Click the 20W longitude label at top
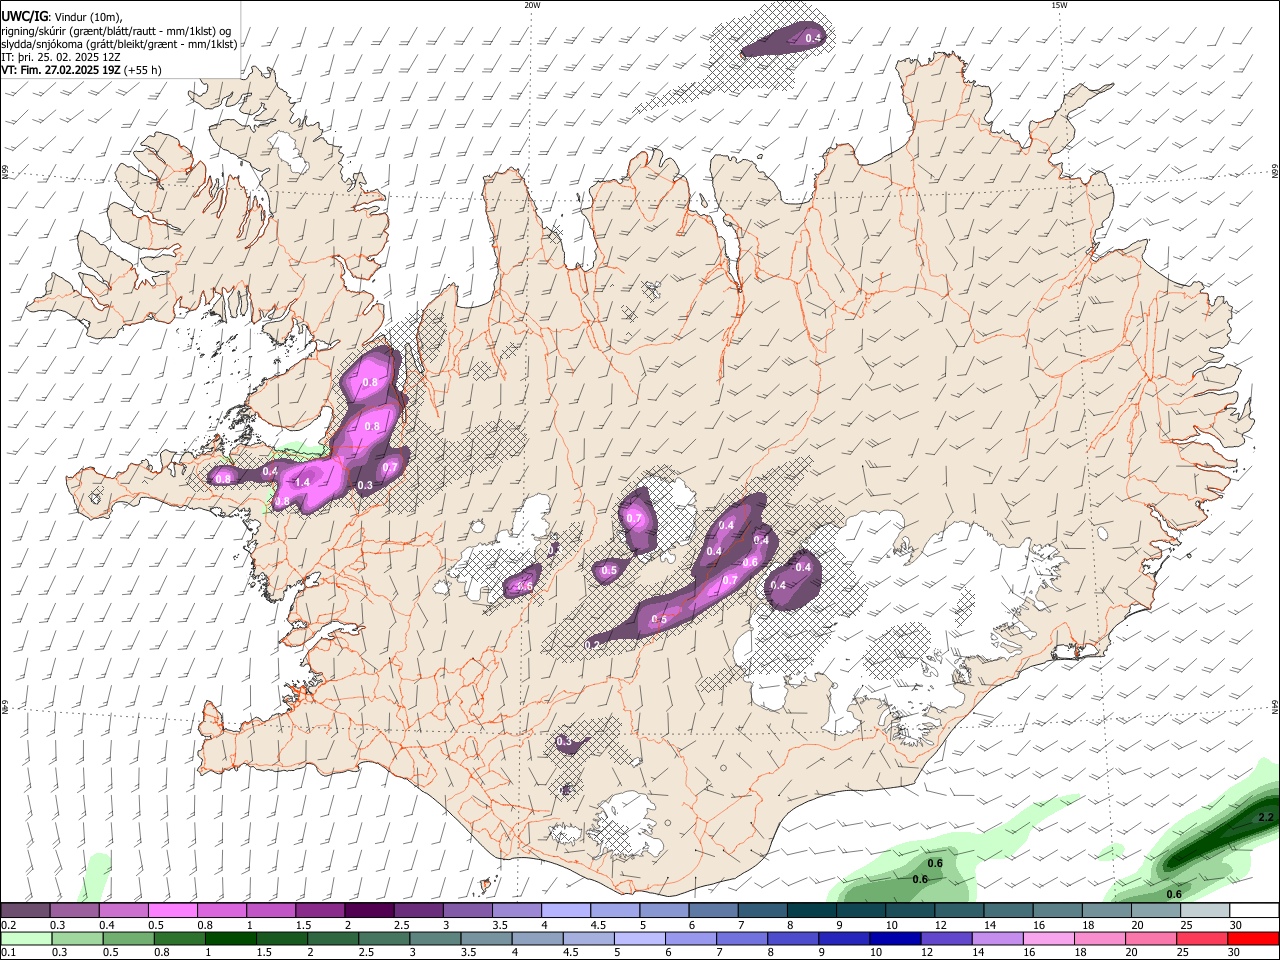The image size is (1280, 960). click(x=532, y=5)
